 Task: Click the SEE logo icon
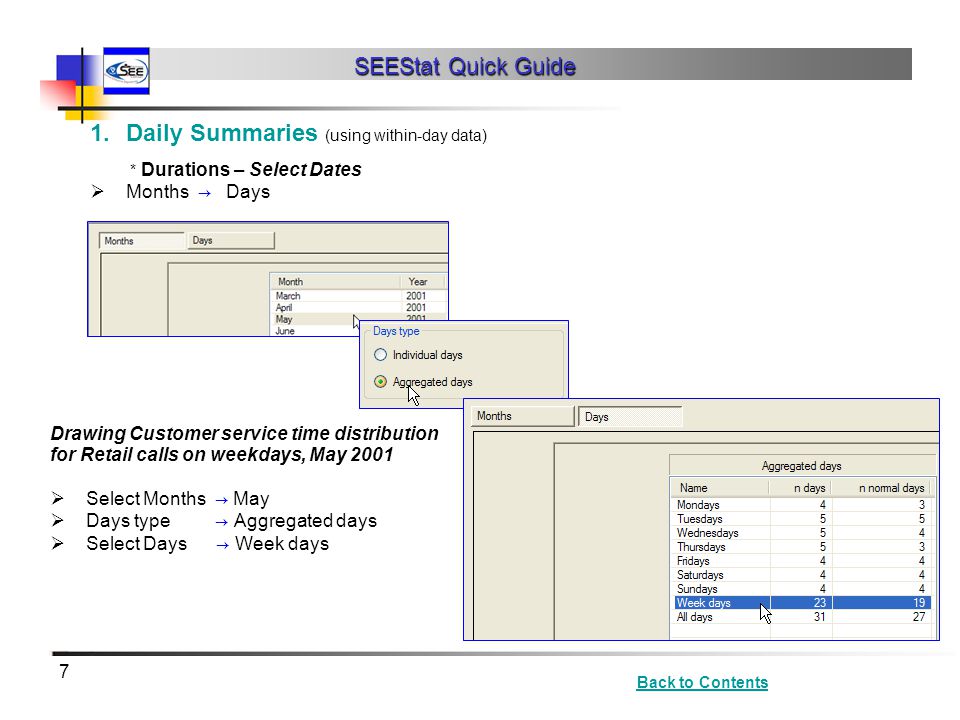pyautogui.click(x=126, y=71)
